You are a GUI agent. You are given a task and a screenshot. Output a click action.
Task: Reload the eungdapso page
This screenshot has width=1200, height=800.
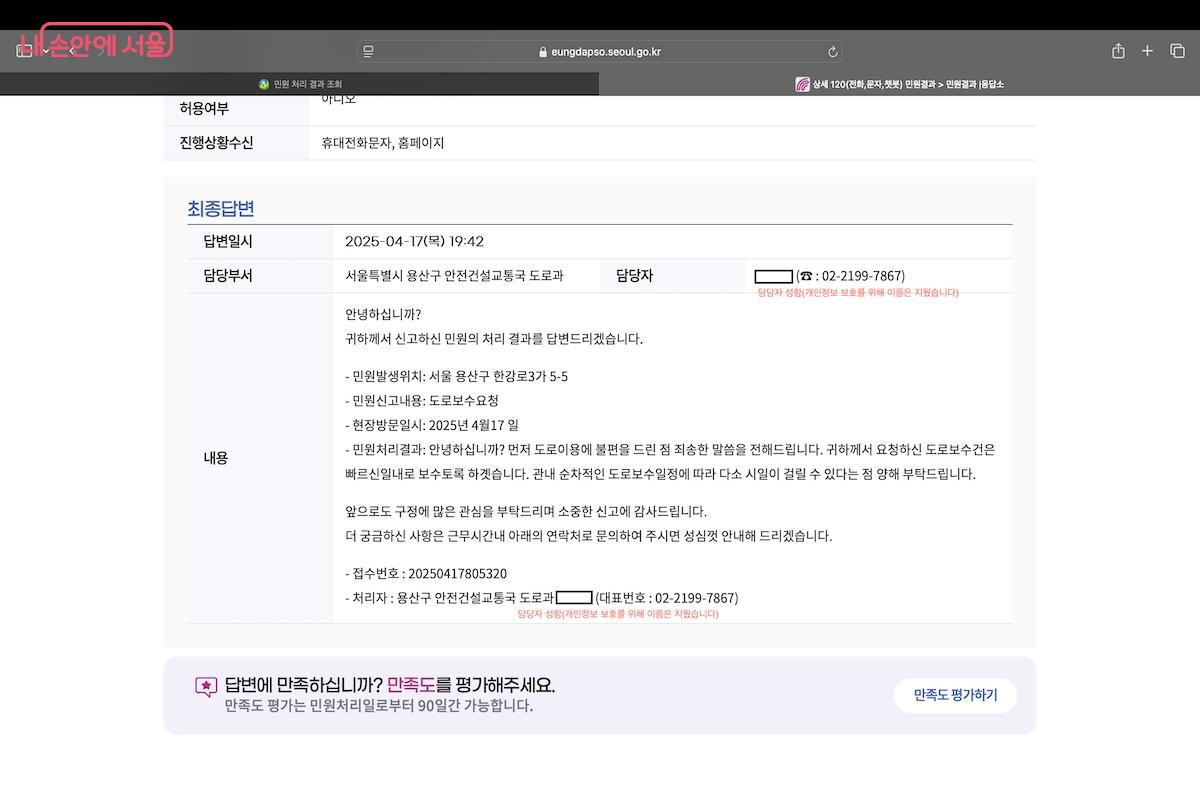(x=832, y=51)
